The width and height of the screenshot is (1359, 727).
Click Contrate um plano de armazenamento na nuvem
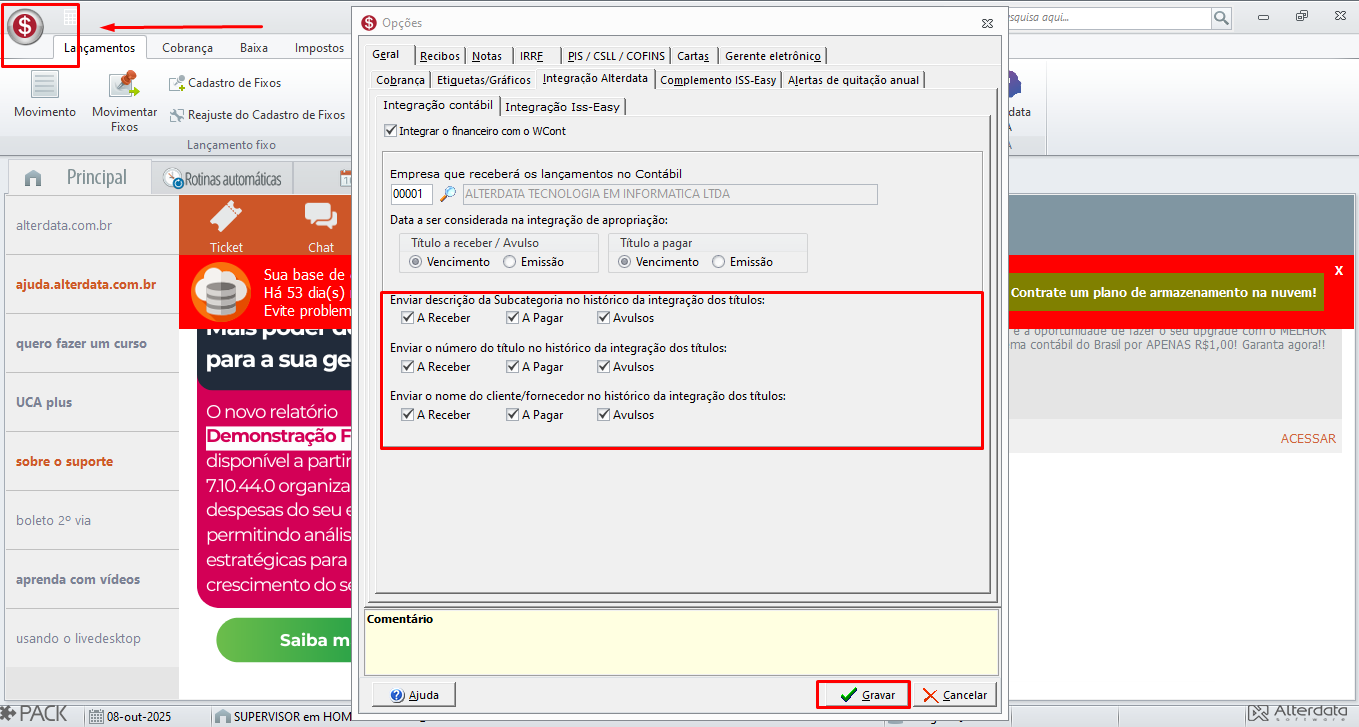(x=1164, y=292)
